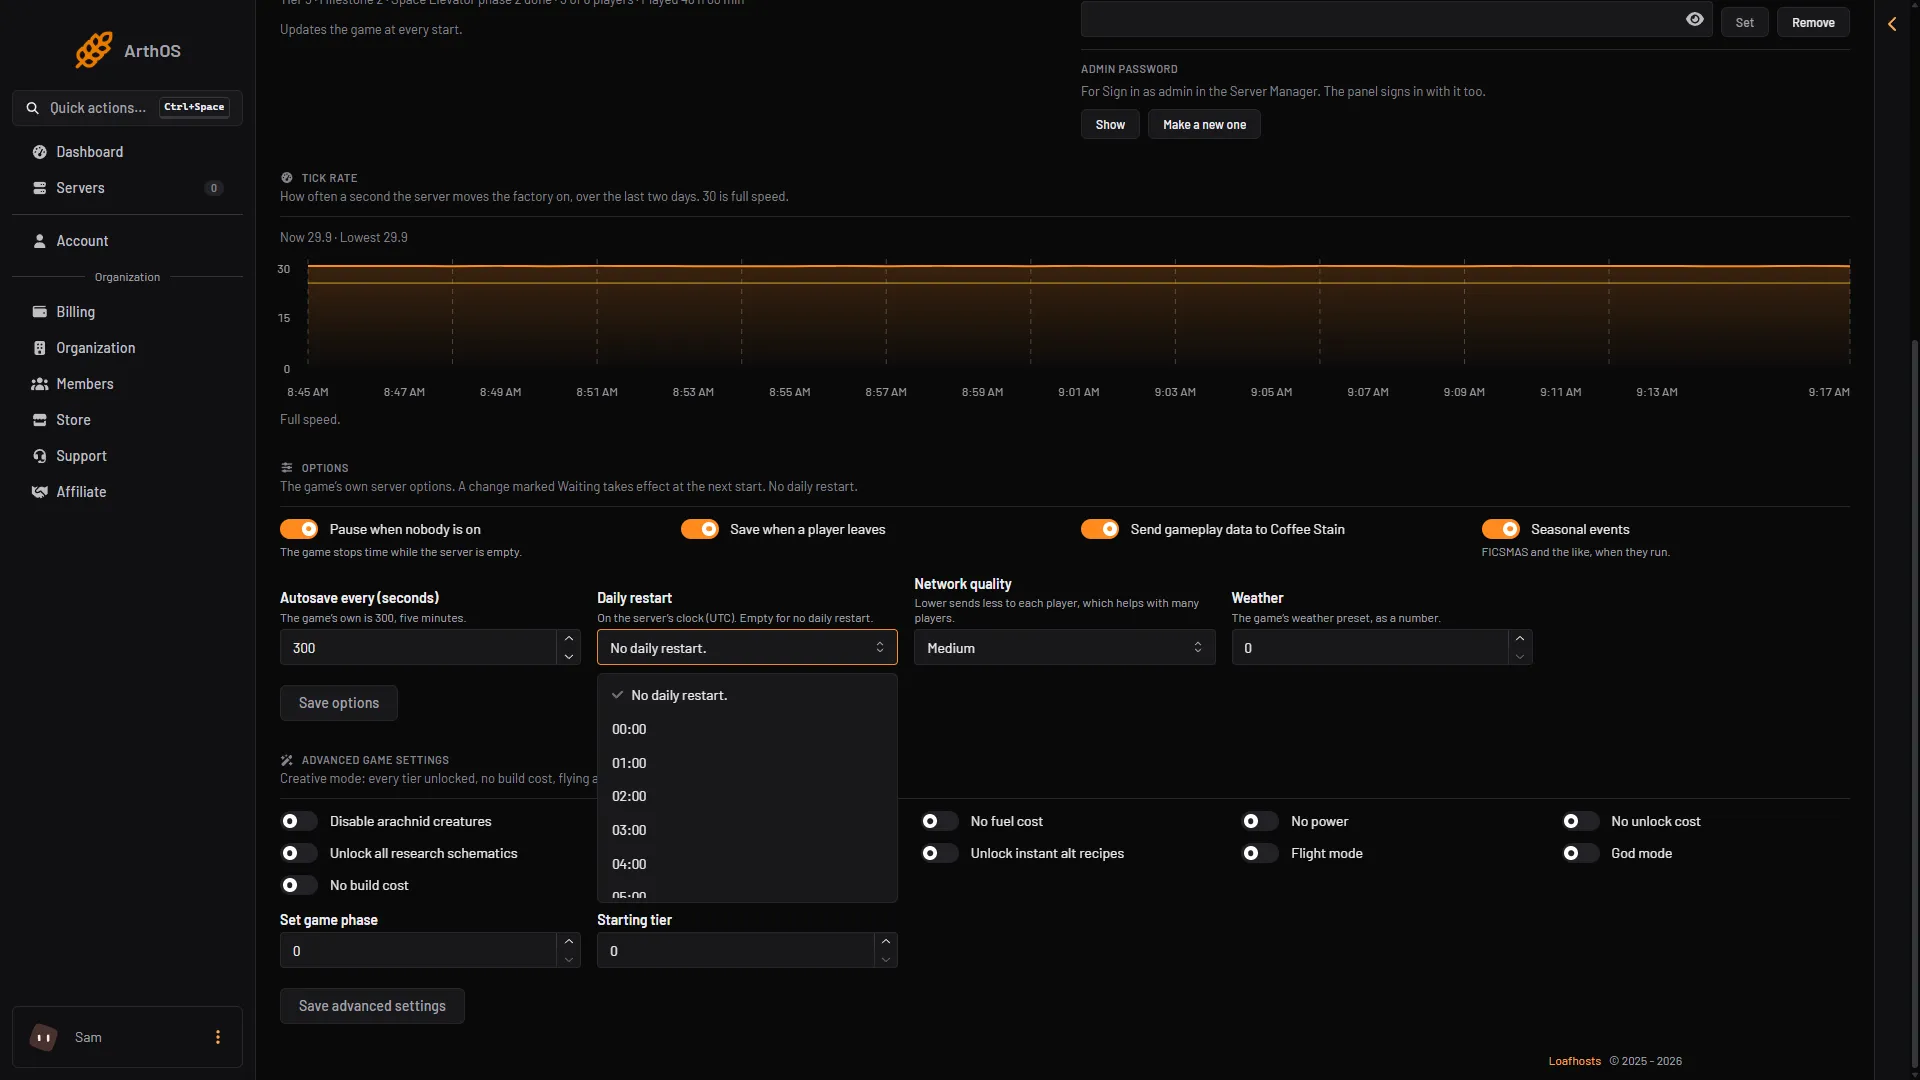Click the Loafhosts footer link
The image size is (1920, 1080).
pos(1574,1061)
